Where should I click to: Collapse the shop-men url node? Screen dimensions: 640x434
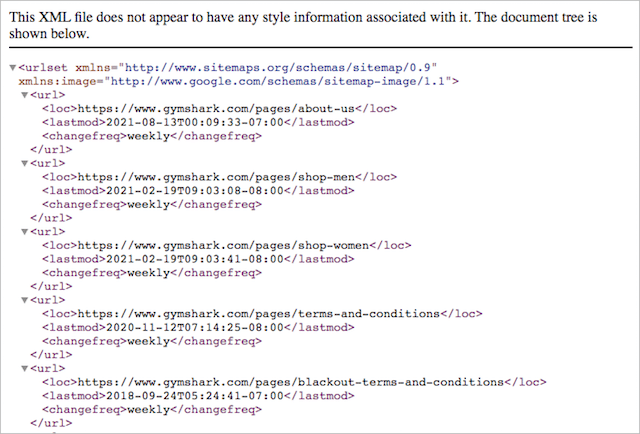coord(25,163)
